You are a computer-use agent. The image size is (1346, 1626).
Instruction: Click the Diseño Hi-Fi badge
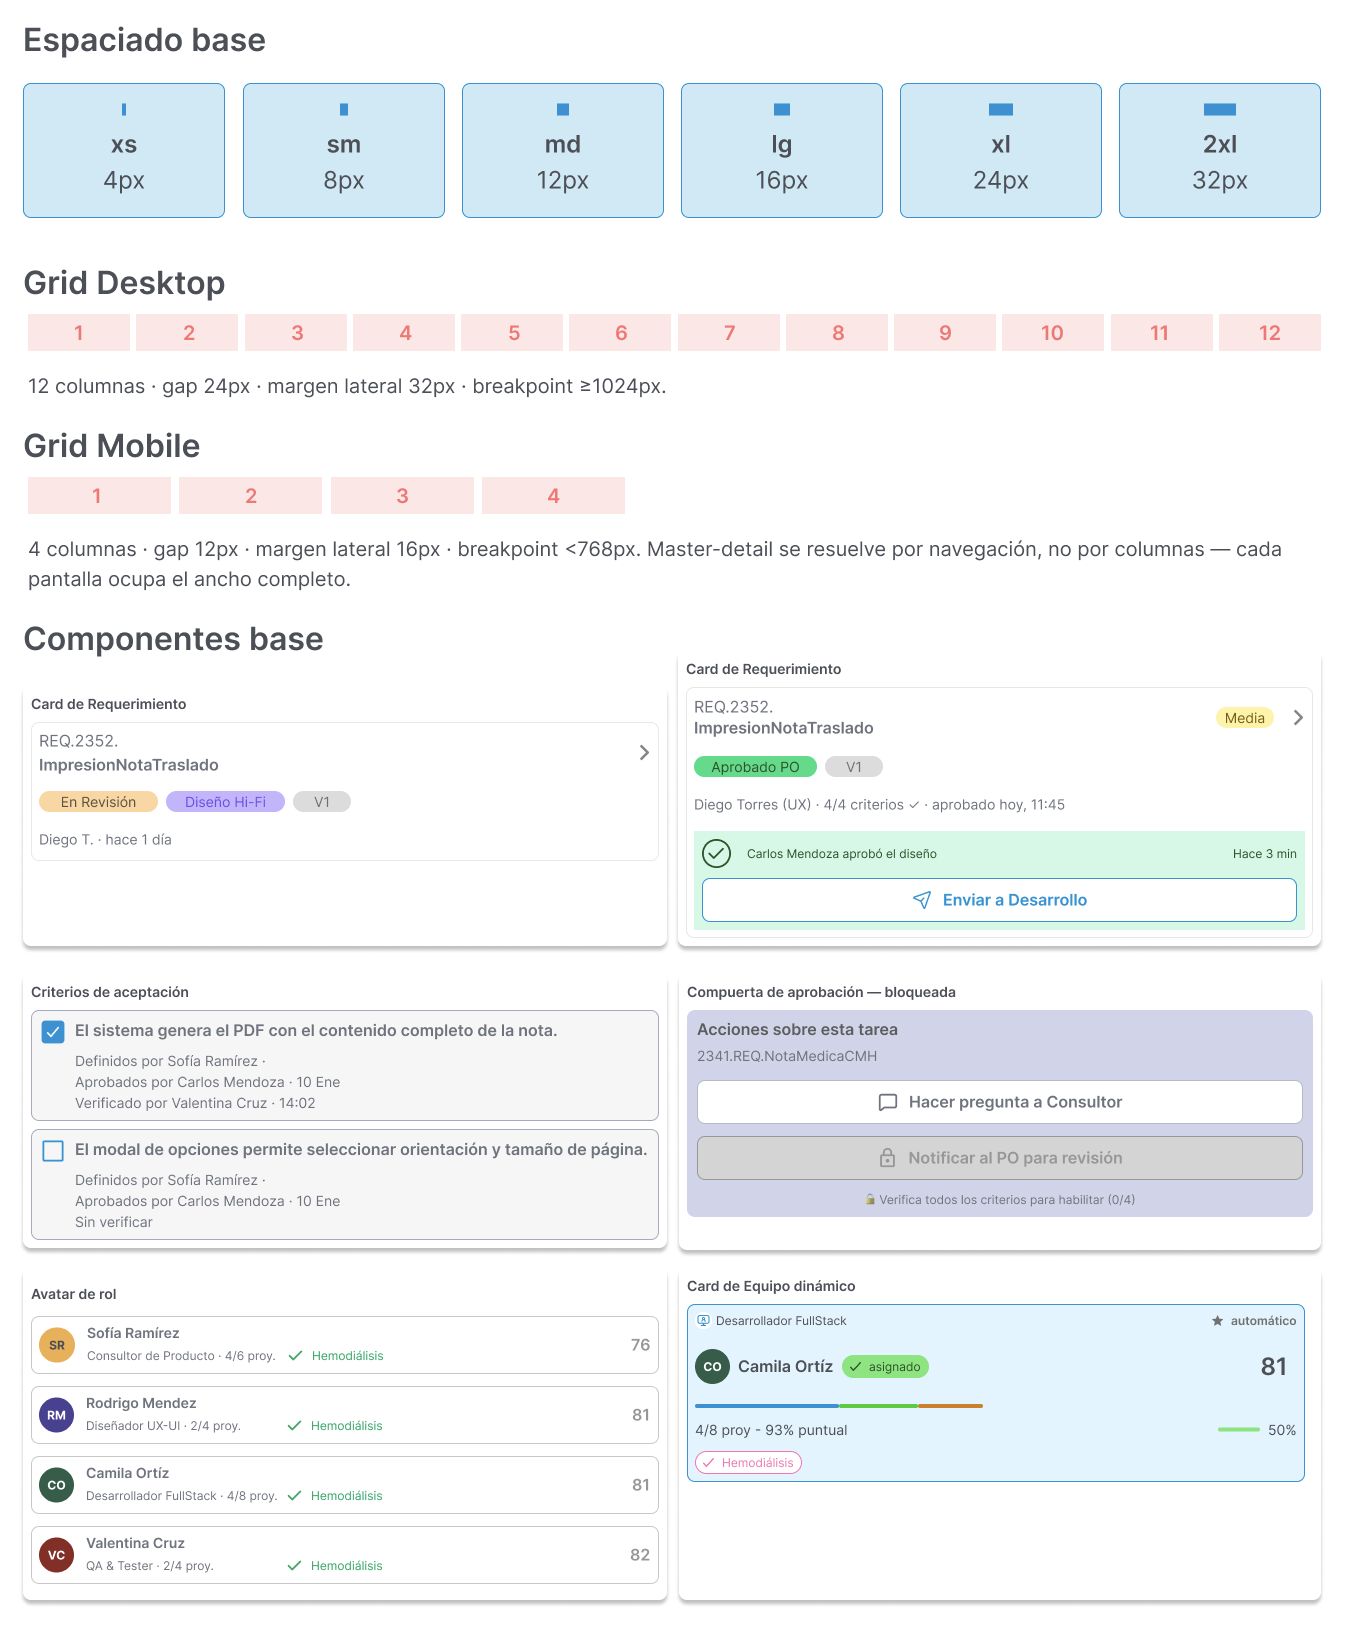pyautogui.click(x=225, y=802)
